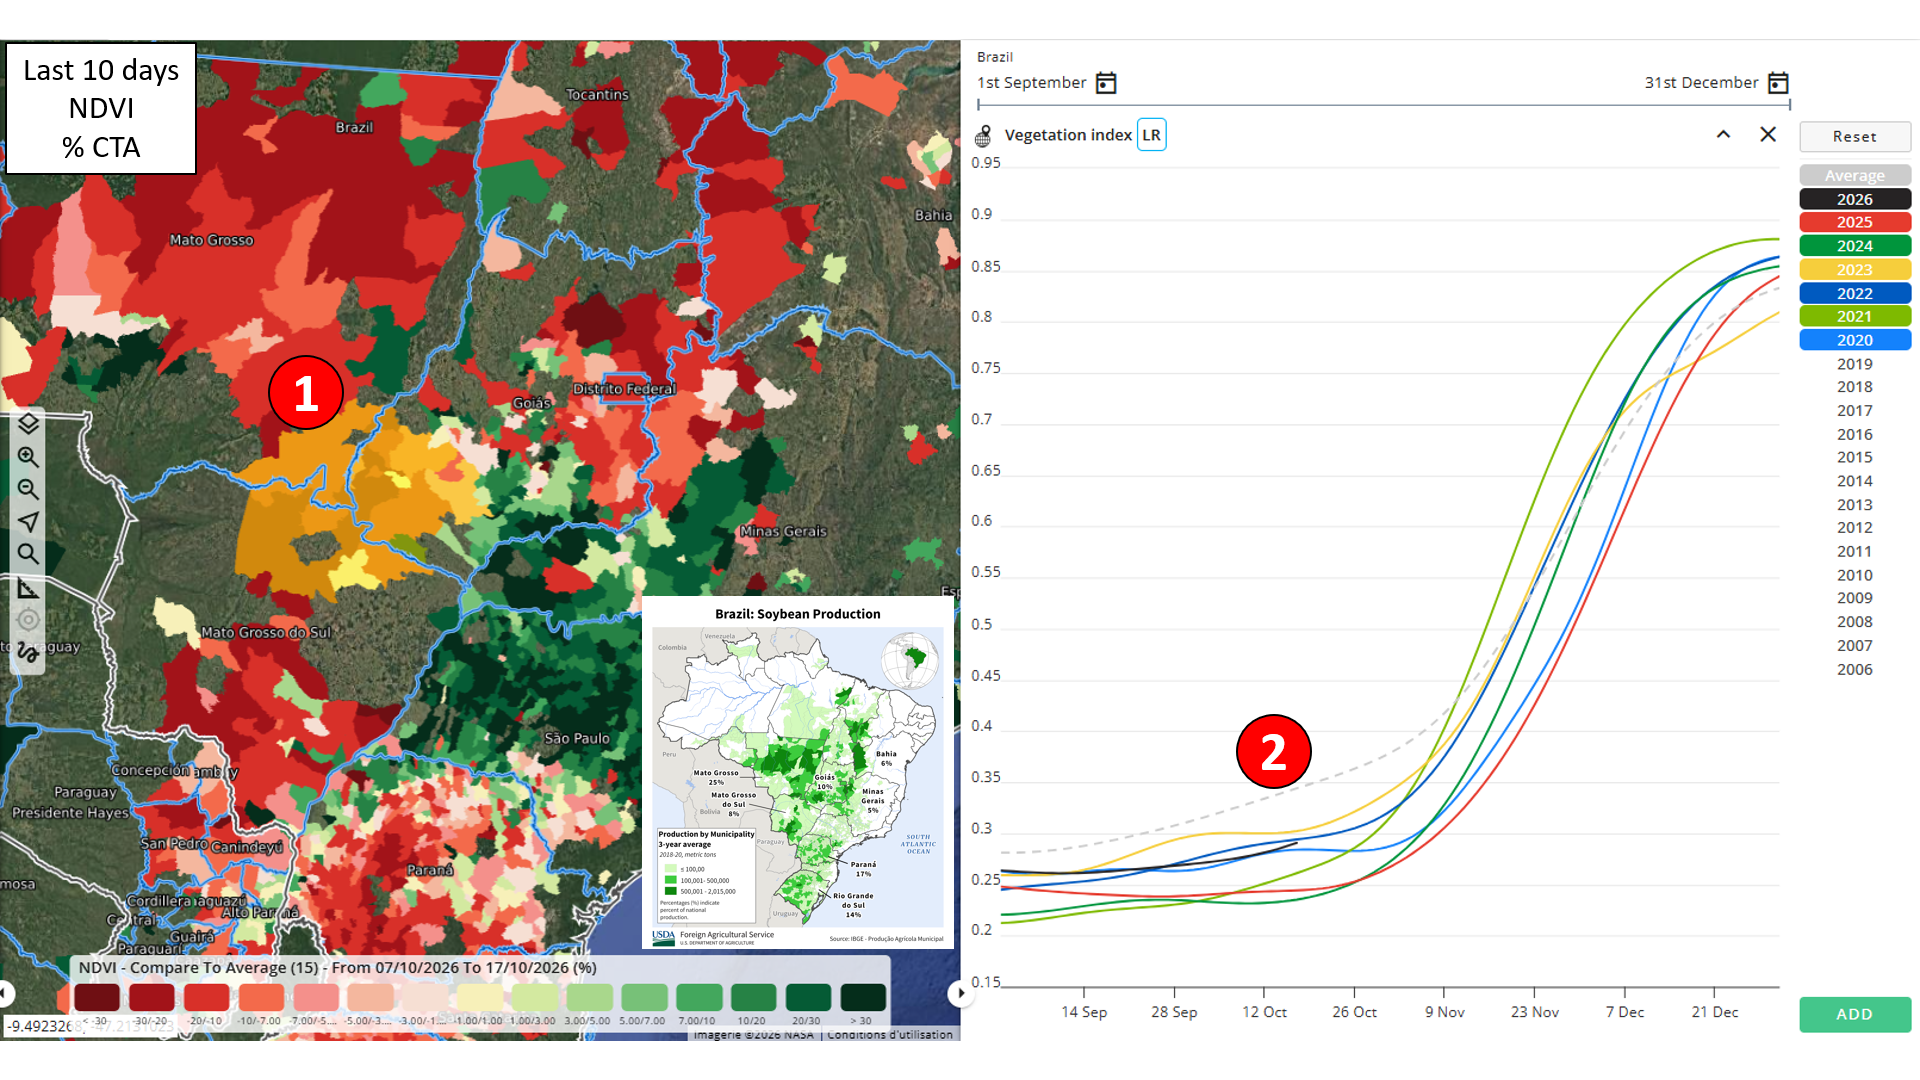Toggle the Average series
The height and width of the screenshot is (1080, 1920).
(1855, 175)
